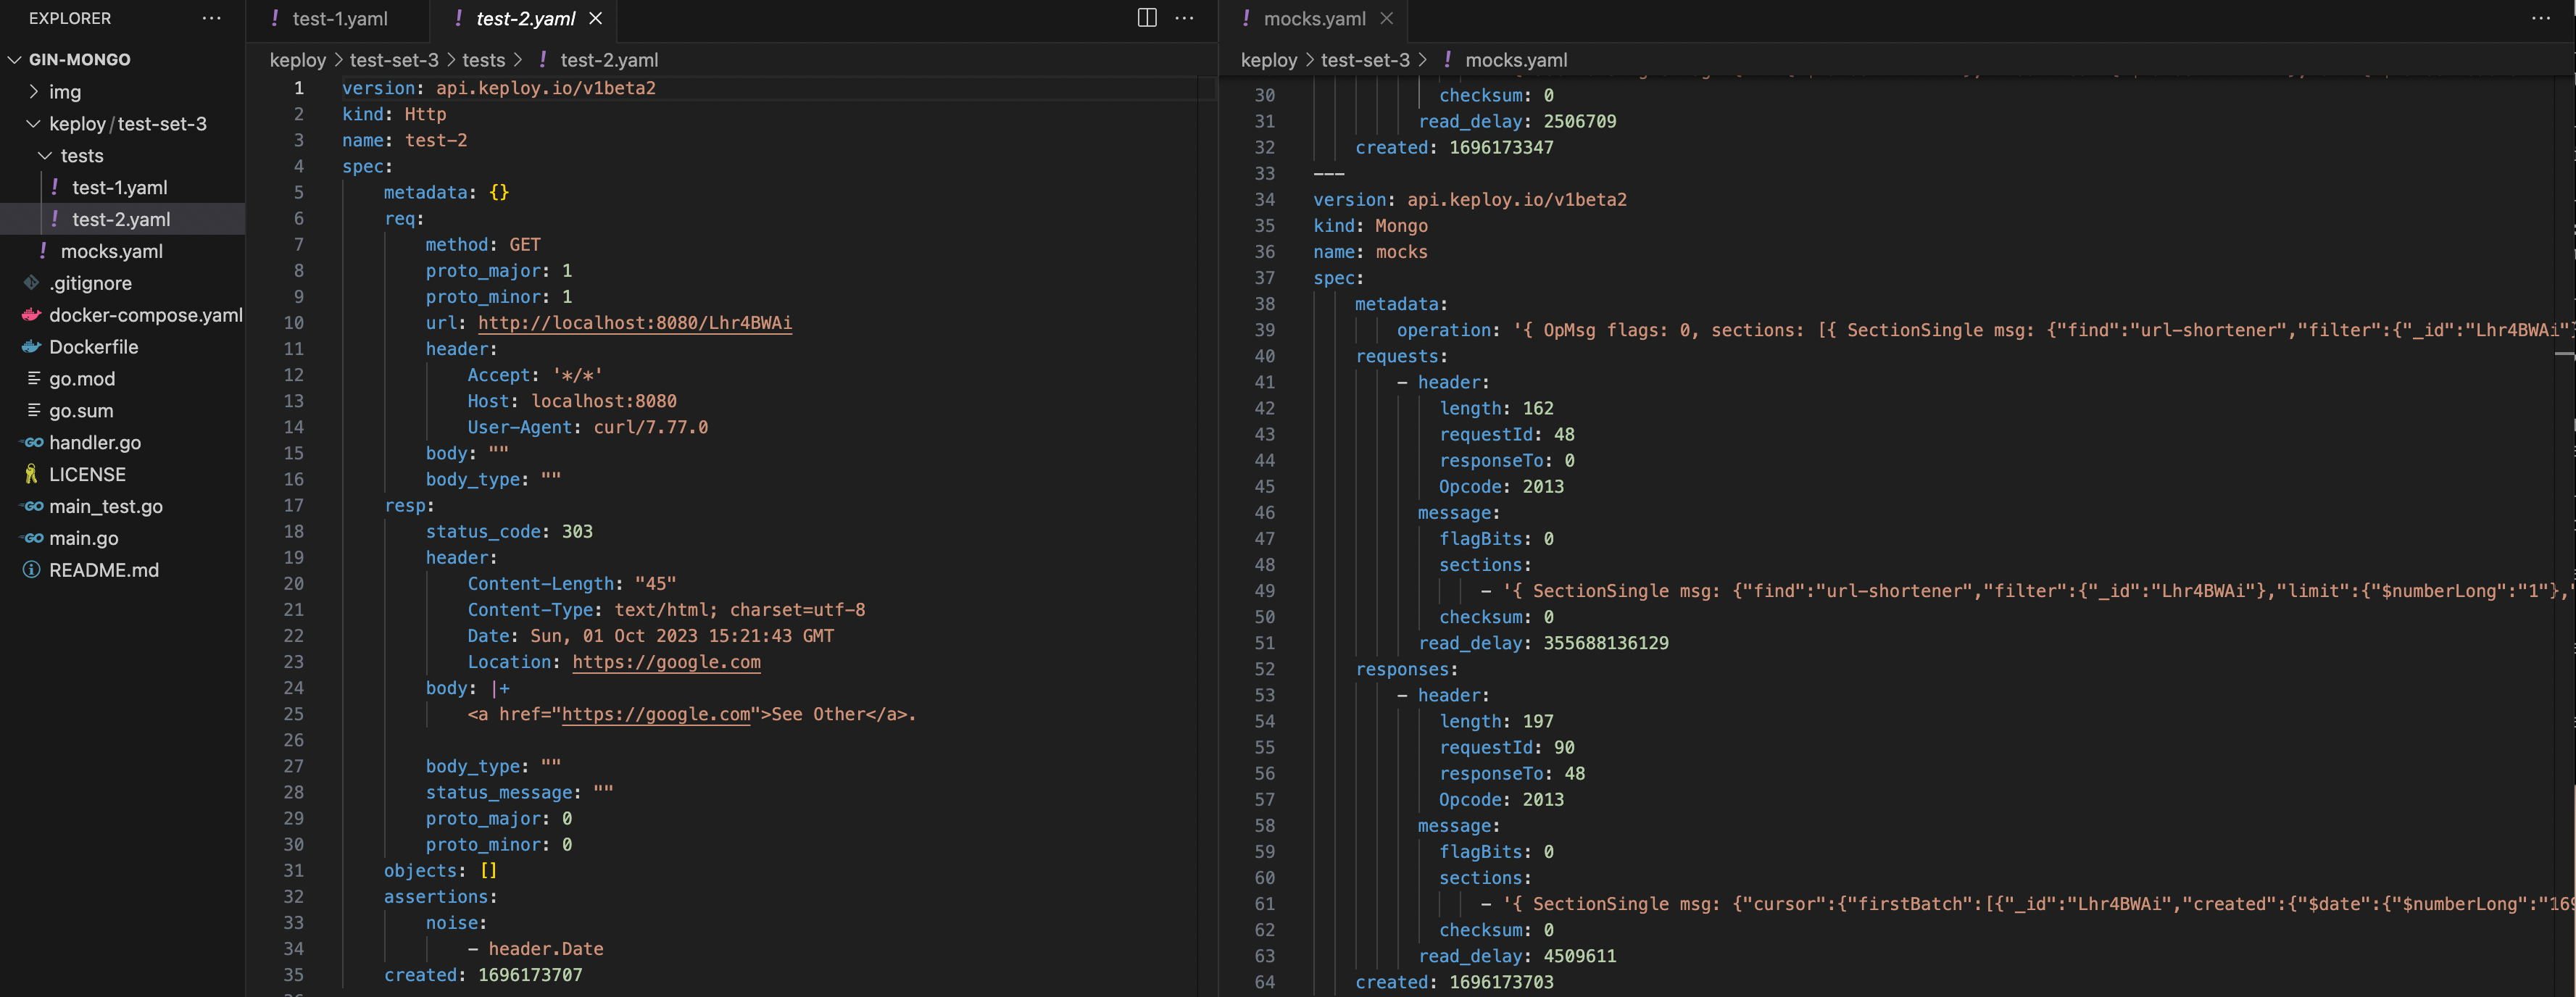
Task: Click the Go icon beside main_test.go
Action: (x=32, y=506)
